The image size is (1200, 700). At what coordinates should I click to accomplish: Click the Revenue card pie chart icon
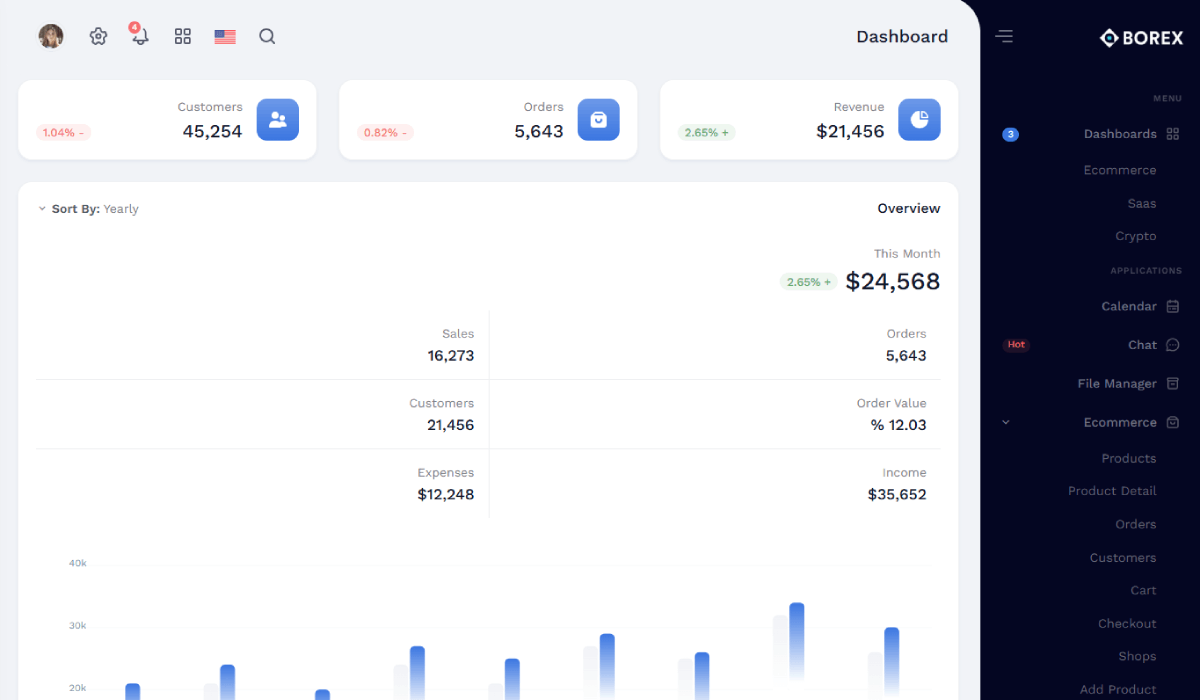(x=919, y=120)
